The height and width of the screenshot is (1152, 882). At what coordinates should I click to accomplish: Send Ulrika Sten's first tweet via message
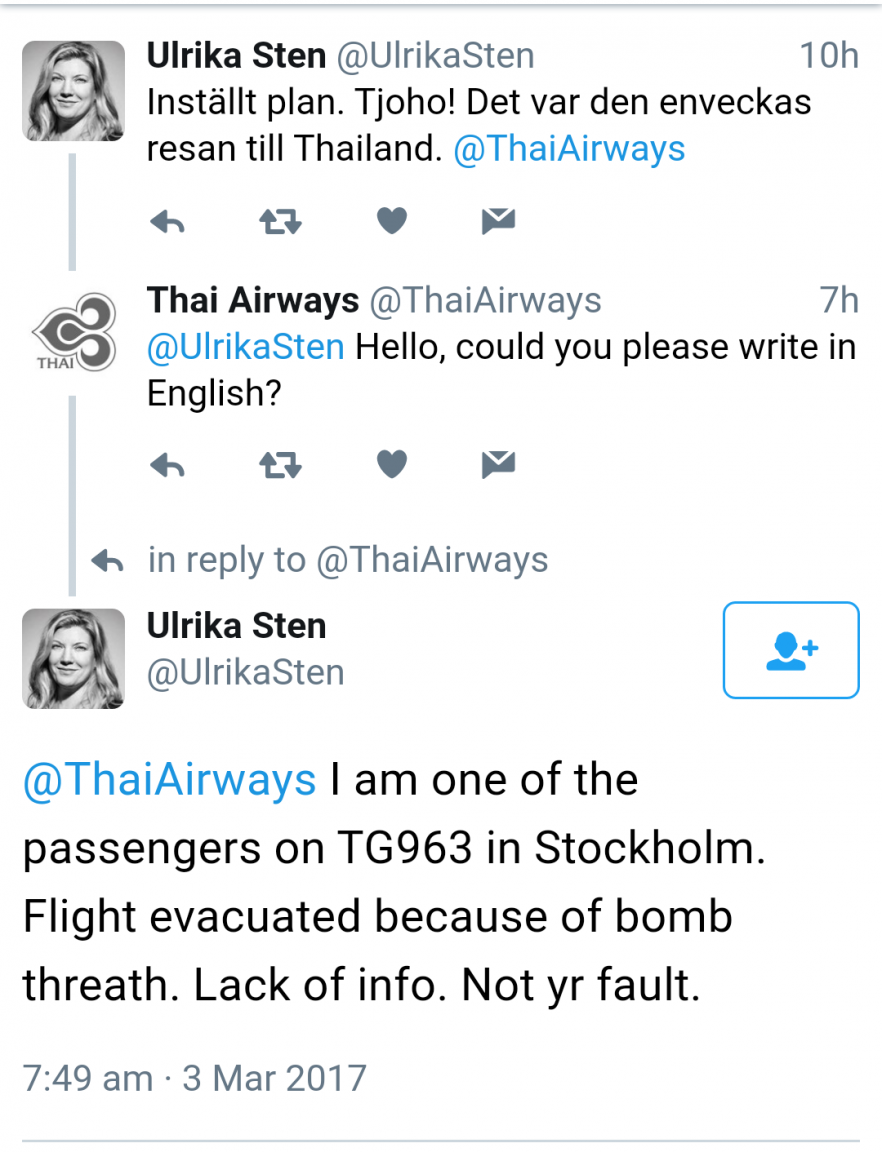pos(498,220)
